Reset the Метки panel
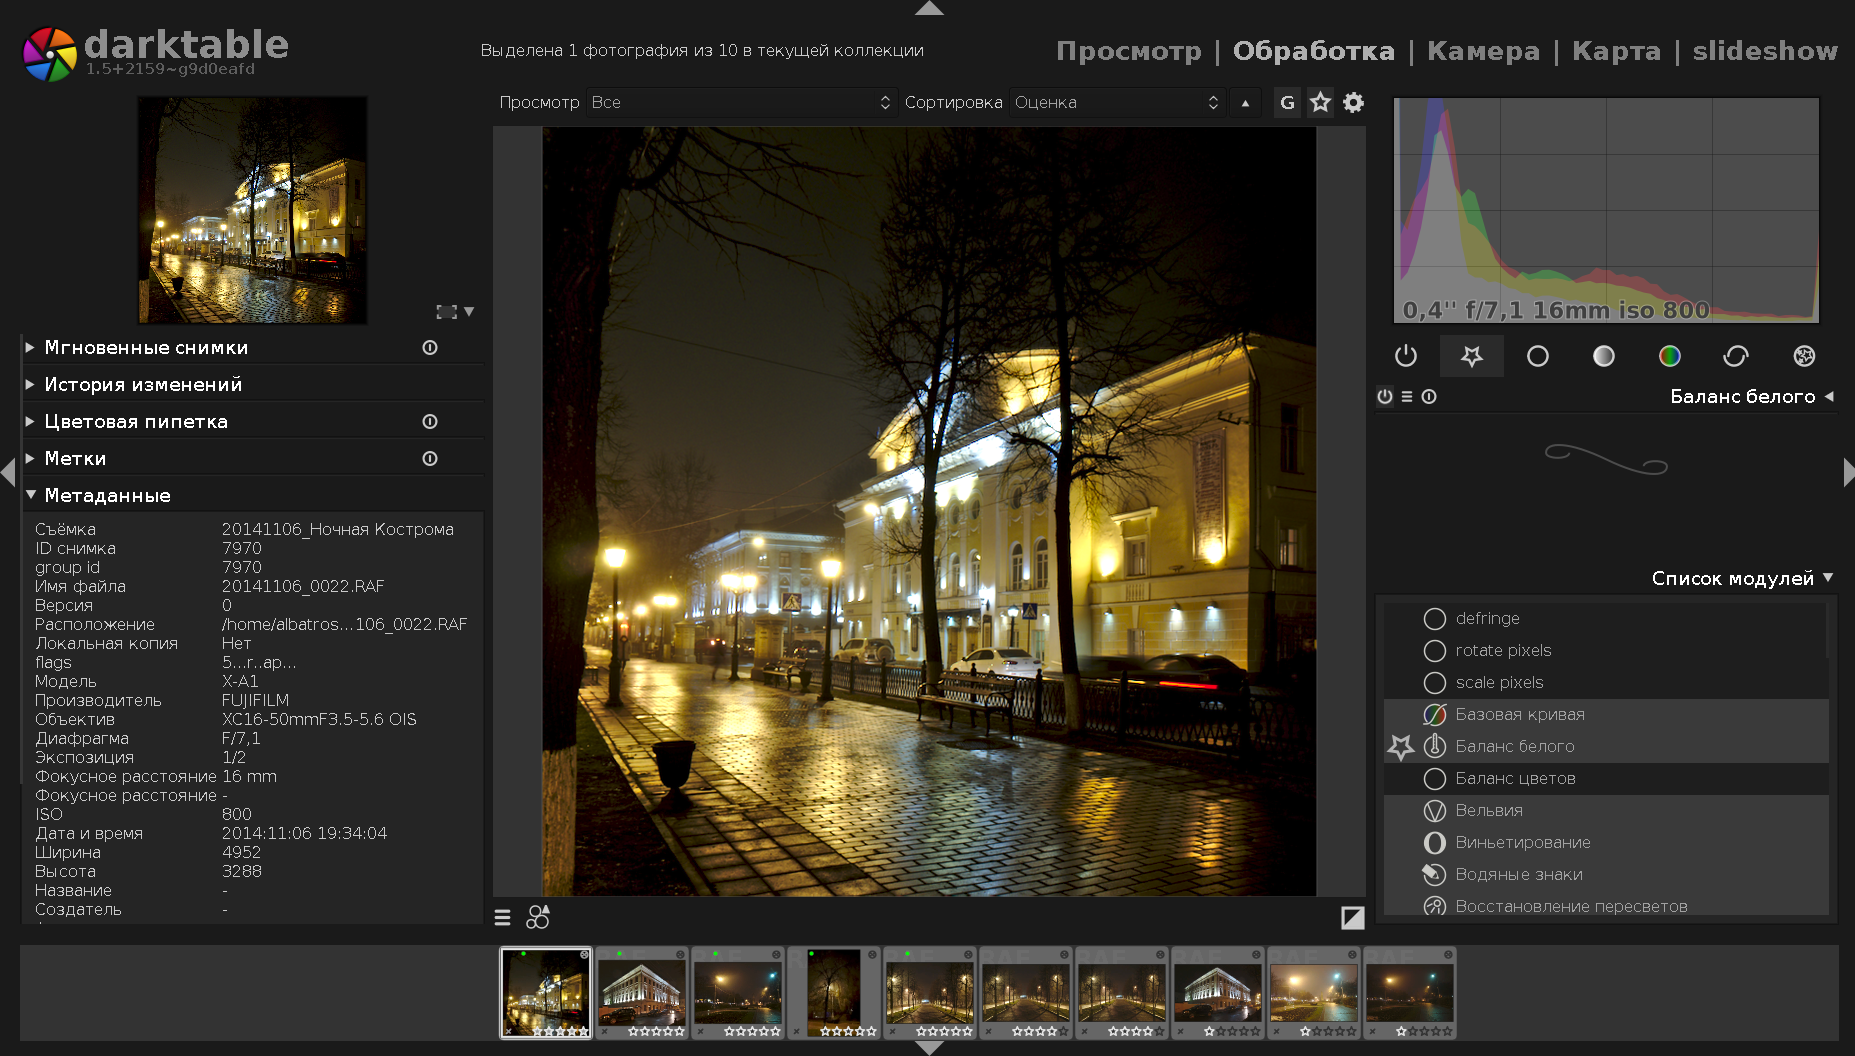 (430, 459)
